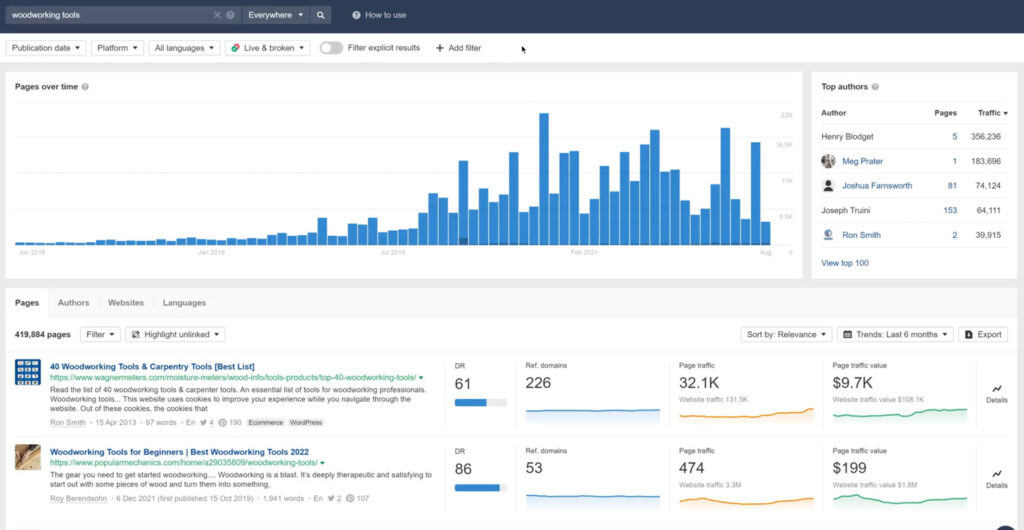Viewport: 1024px width, 530px height.
Task: Open the Highlight unlinked dropdown
Action: pos(177,334)
